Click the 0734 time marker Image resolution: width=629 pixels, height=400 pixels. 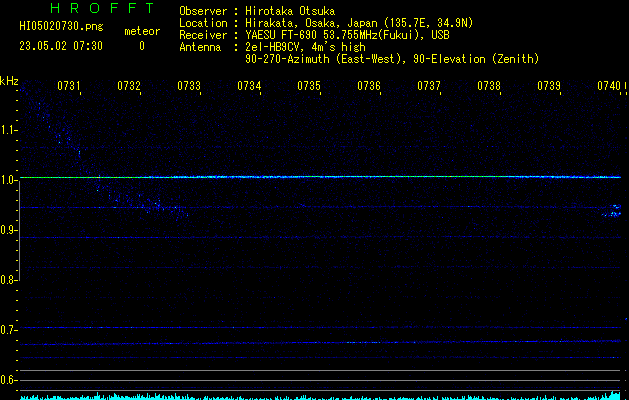(249, 86)
